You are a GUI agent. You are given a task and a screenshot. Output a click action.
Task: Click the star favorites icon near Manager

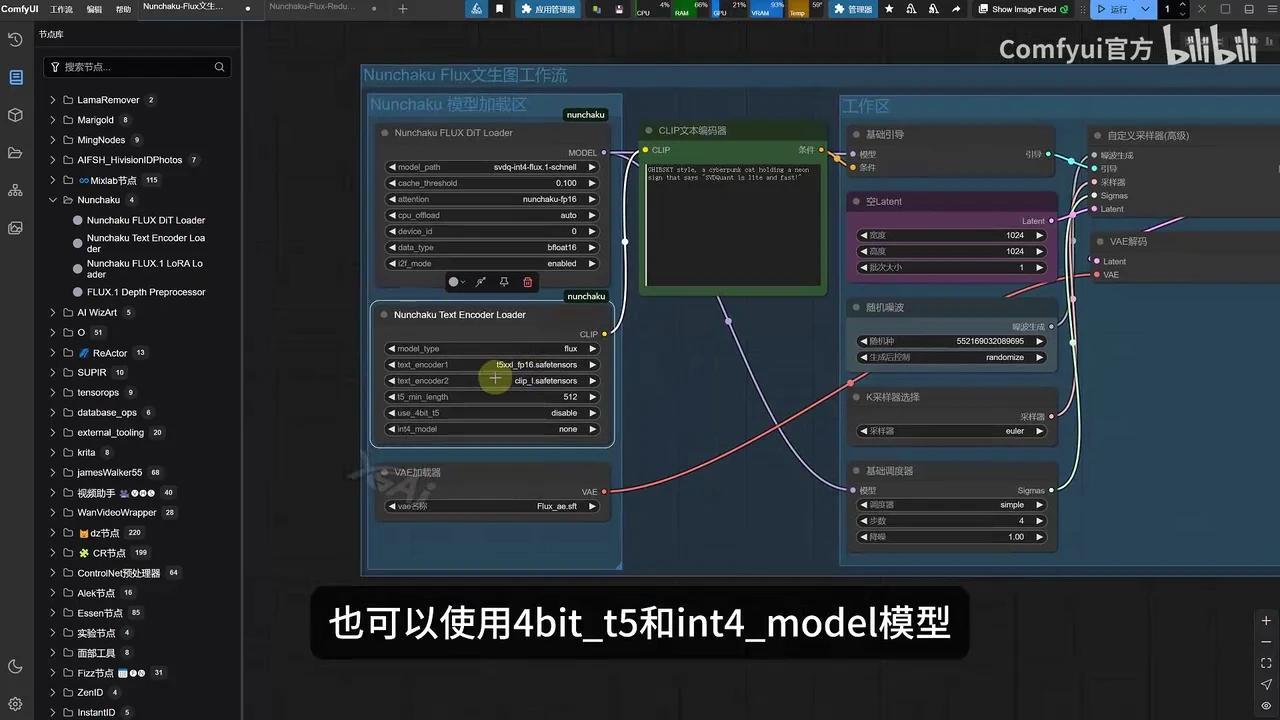pos(889,9)
